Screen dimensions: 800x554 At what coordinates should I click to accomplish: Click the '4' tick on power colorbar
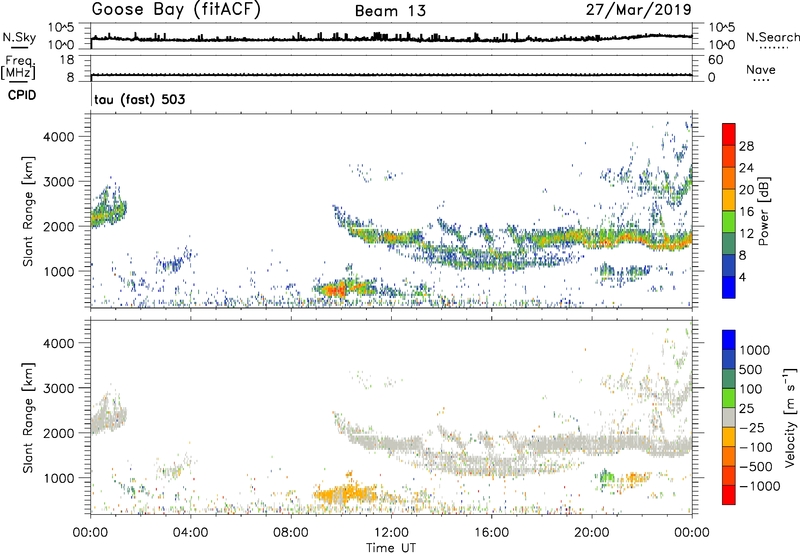click(743, 278)
